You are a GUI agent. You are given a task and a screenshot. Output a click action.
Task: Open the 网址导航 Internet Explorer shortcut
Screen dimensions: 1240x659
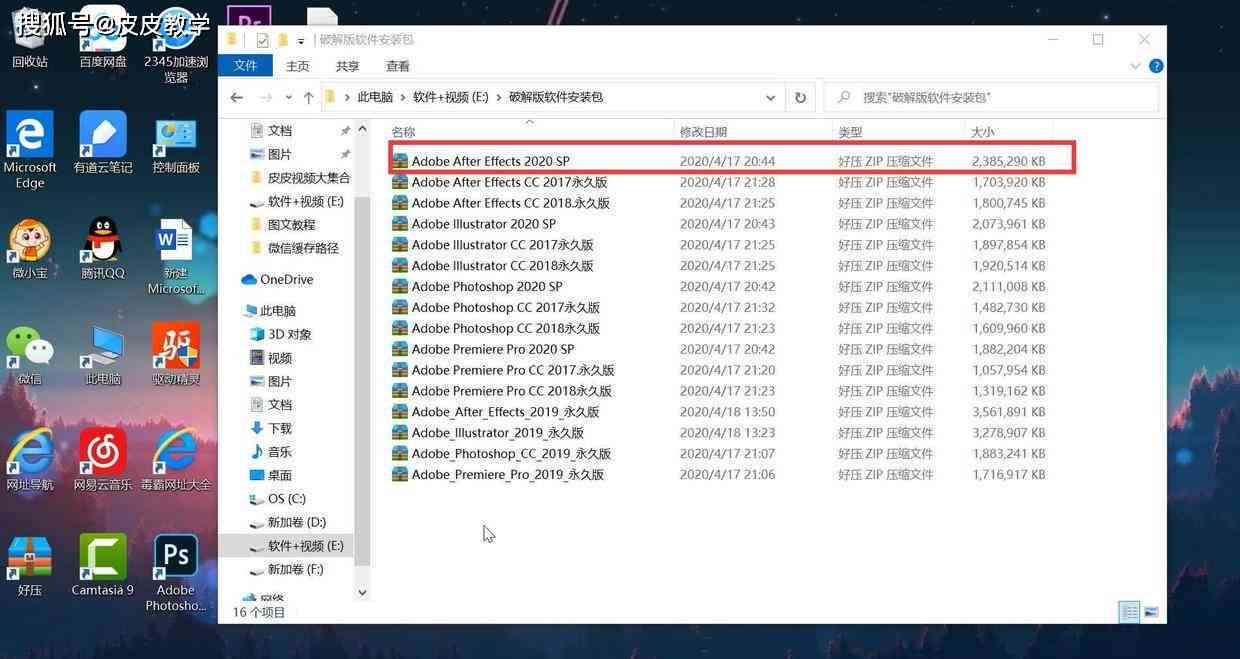pos(30,460)
